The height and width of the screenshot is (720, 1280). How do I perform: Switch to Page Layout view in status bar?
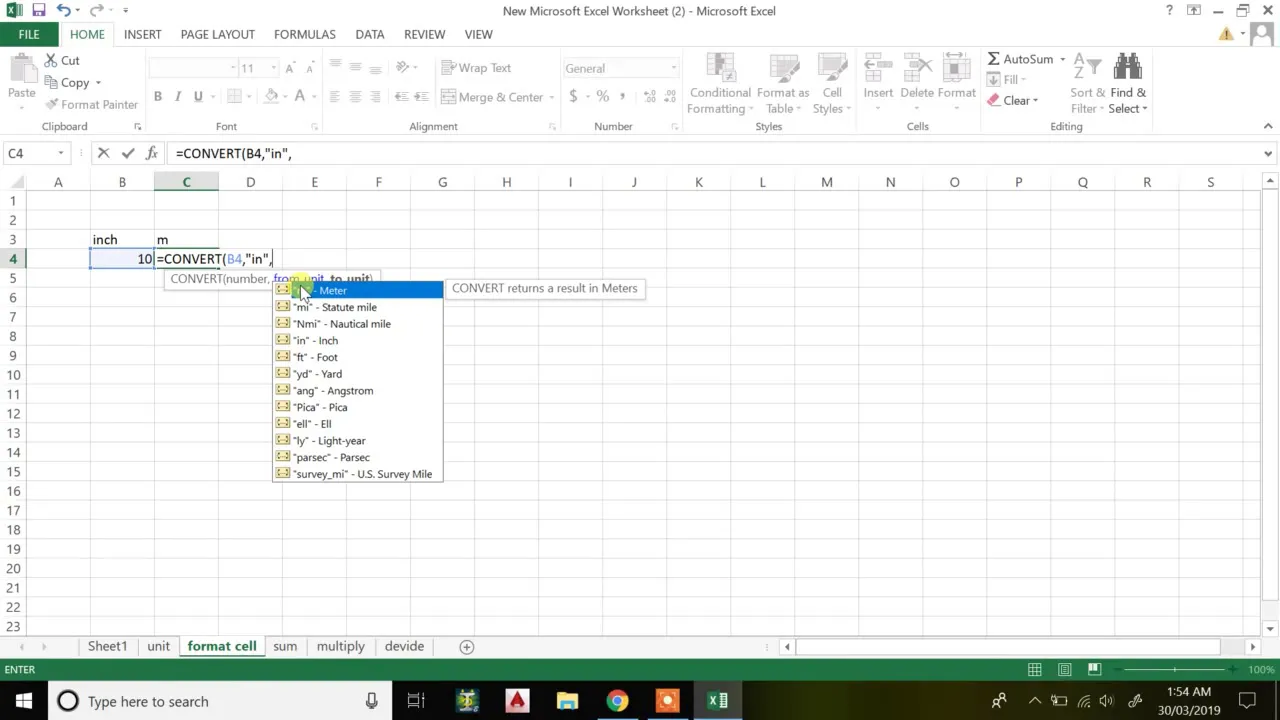(x=1064, y=669)
